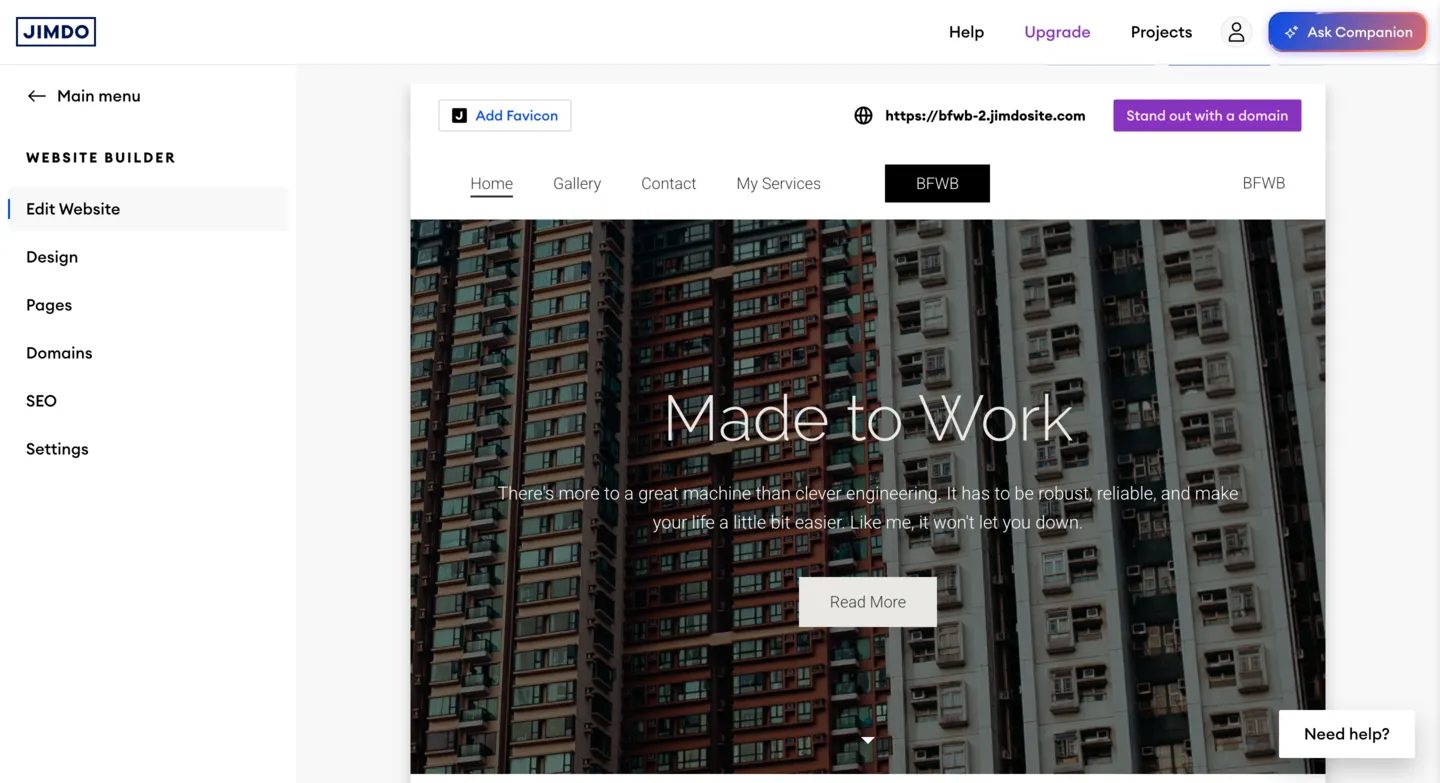Click the globe icon next to site URL
Viewport: 1440px width, 783px height.
[863, 116]
